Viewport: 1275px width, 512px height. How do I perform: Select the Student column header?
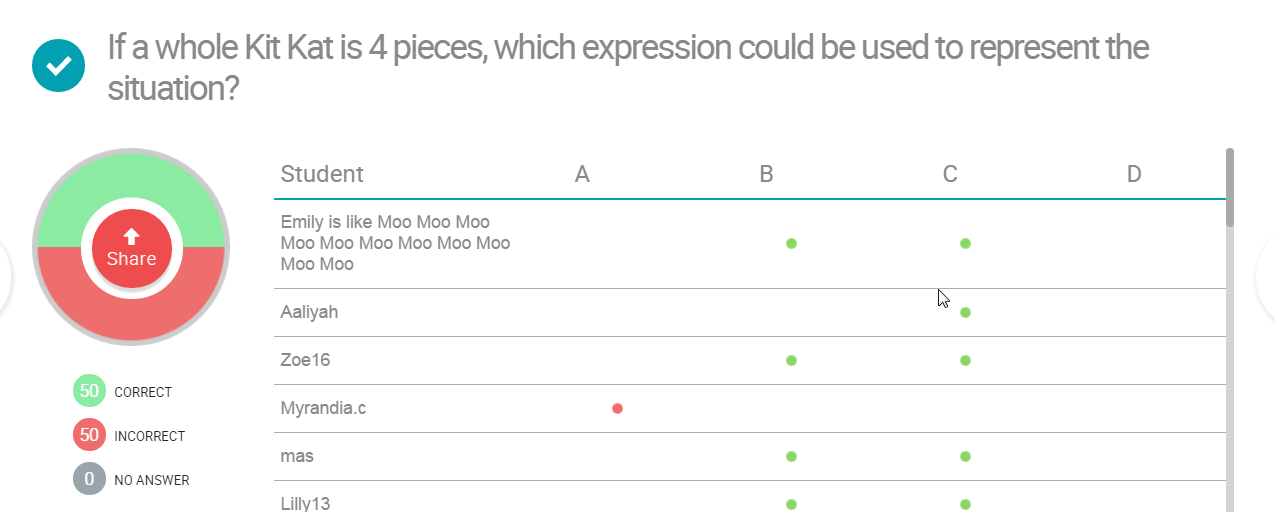pyautogui.click(x=322, y=174)
